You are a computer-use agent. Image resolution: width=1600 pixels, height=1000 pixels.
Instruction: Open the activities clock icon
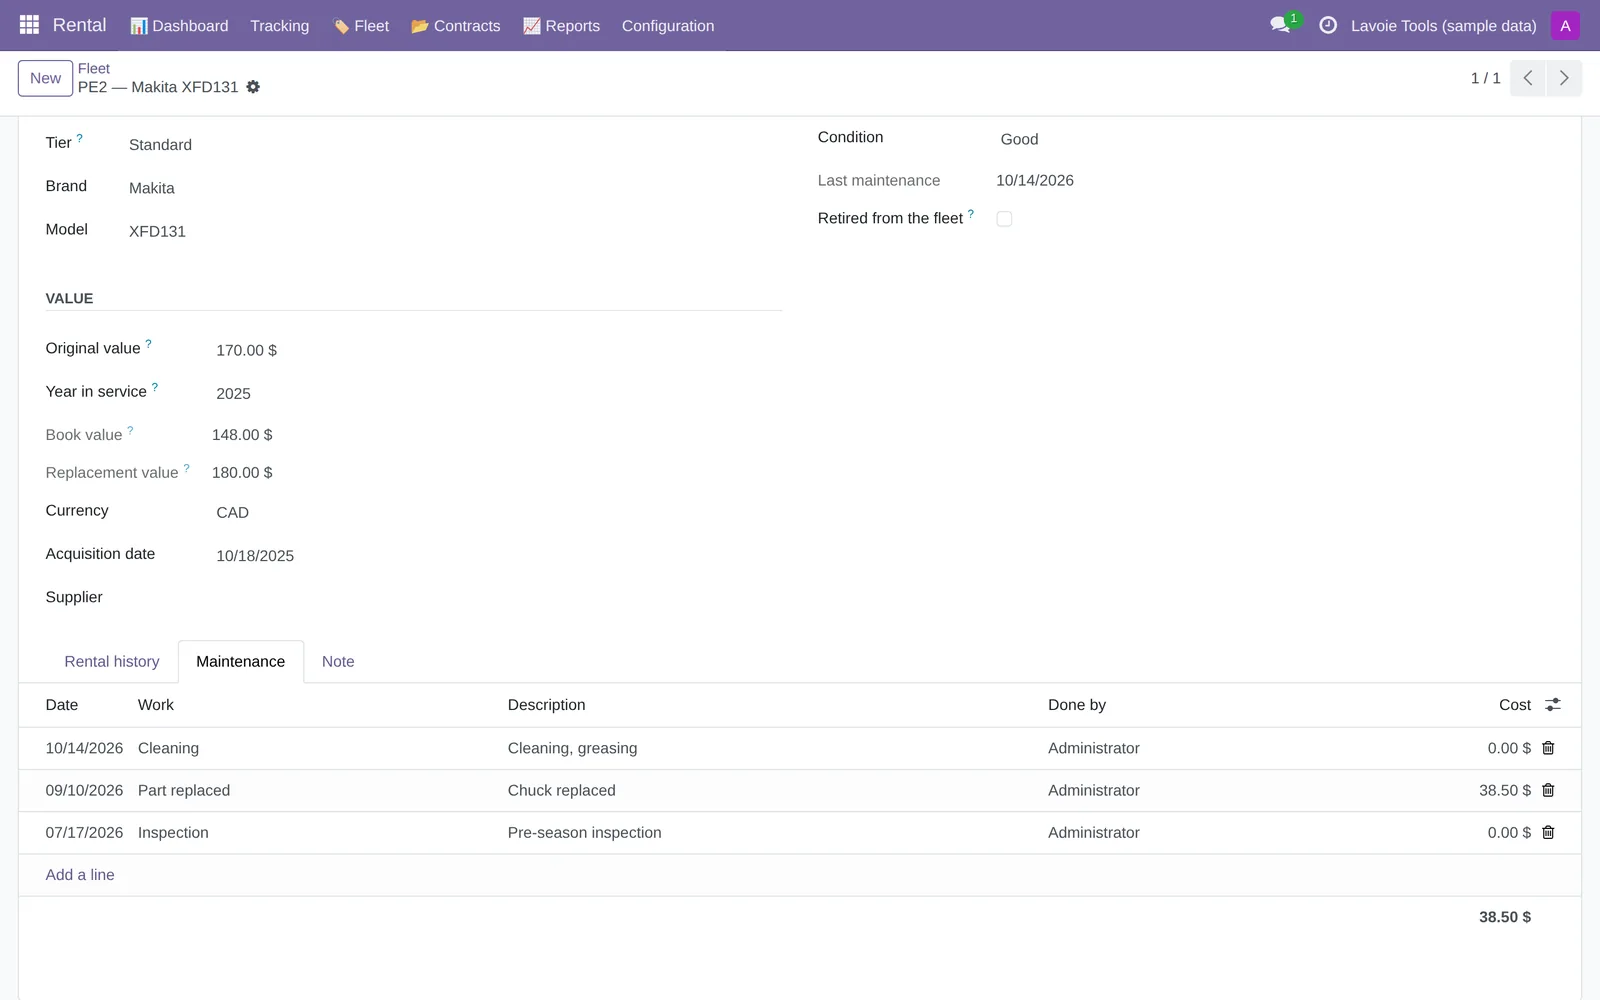(x=1328, y=25)
